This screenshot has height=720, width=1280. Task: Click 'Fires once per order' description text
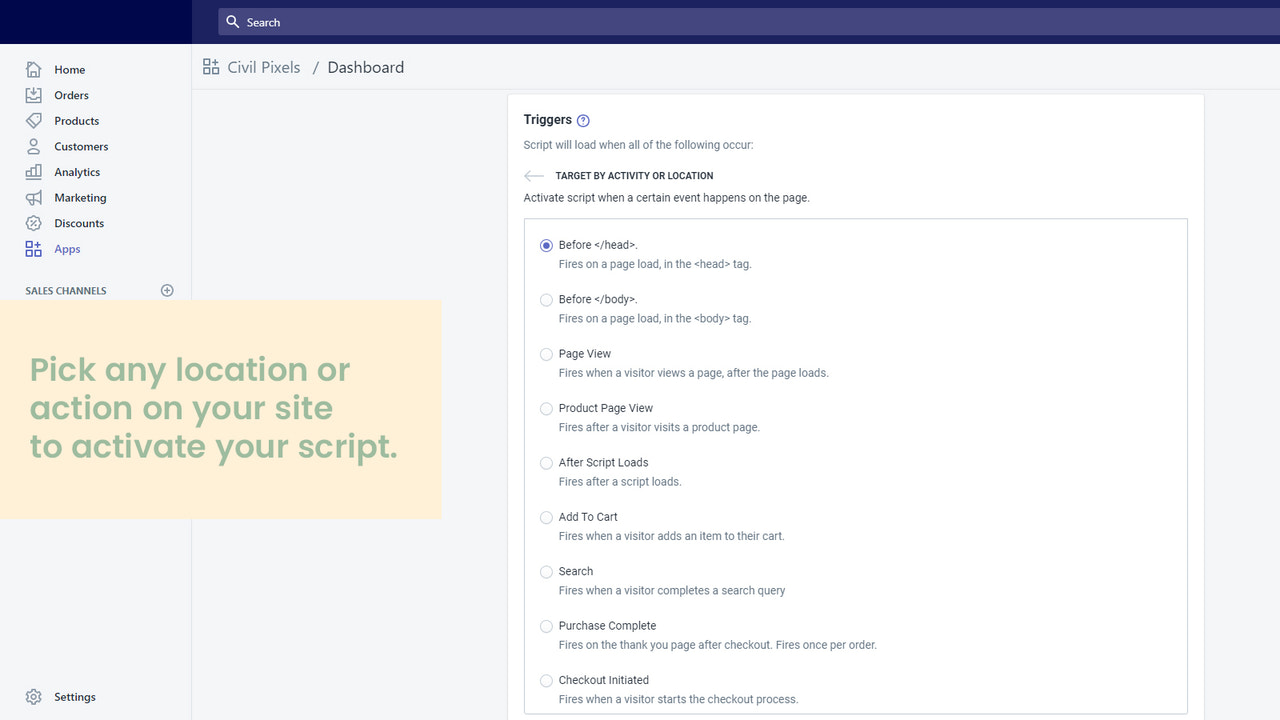point(824,645)
